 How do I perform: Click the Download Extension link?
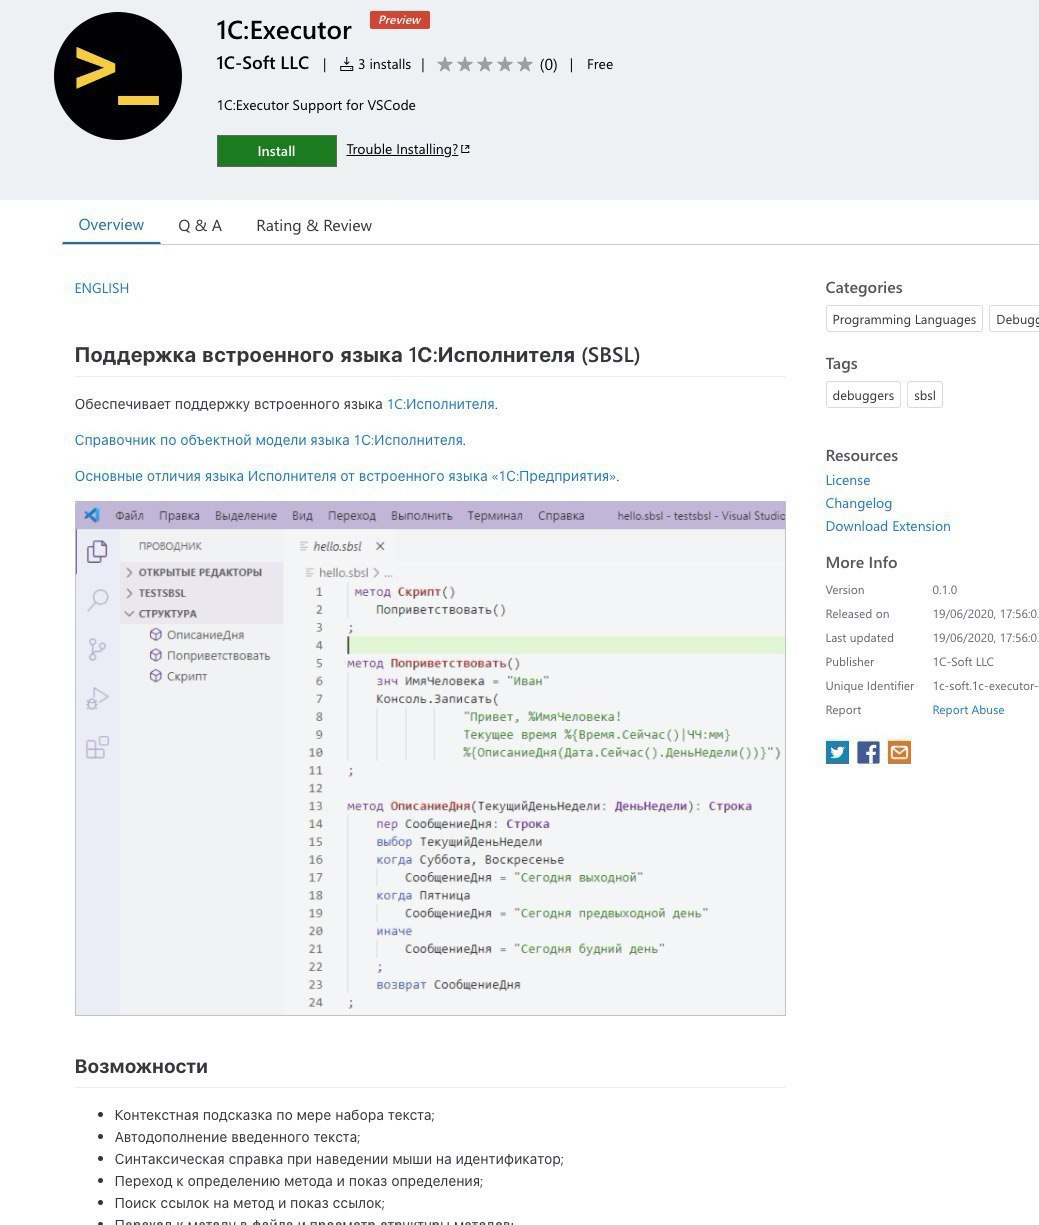(888, 526)
